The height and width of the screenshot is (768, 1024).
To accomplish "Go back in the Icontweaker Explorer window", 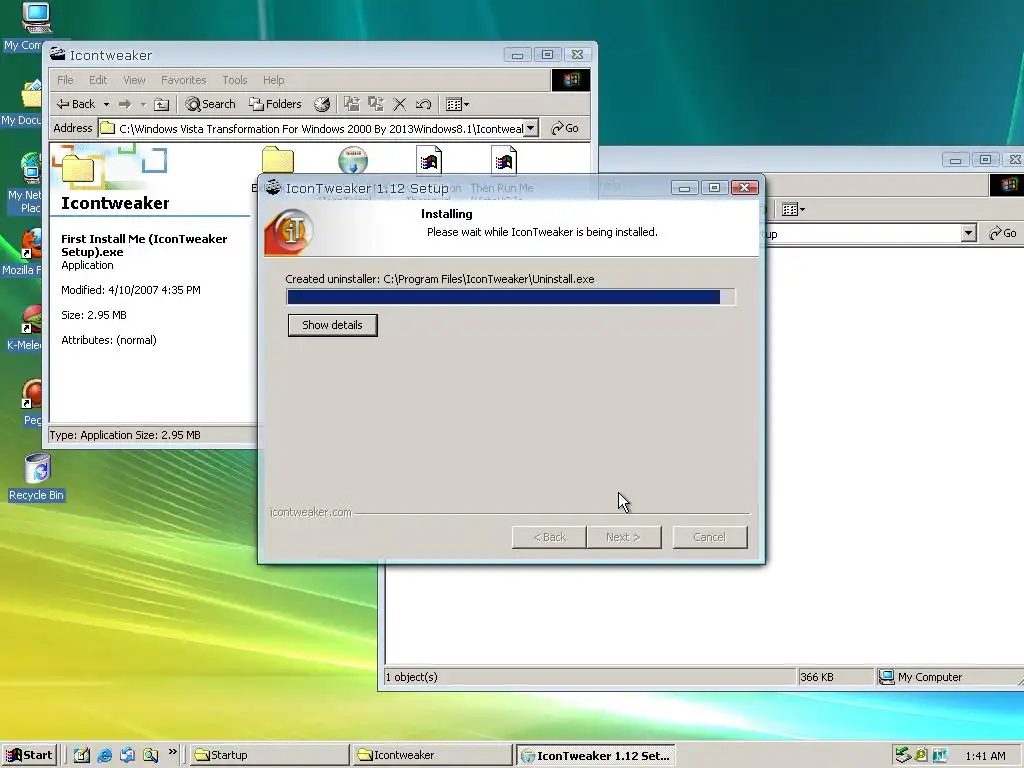I will 76,104.
